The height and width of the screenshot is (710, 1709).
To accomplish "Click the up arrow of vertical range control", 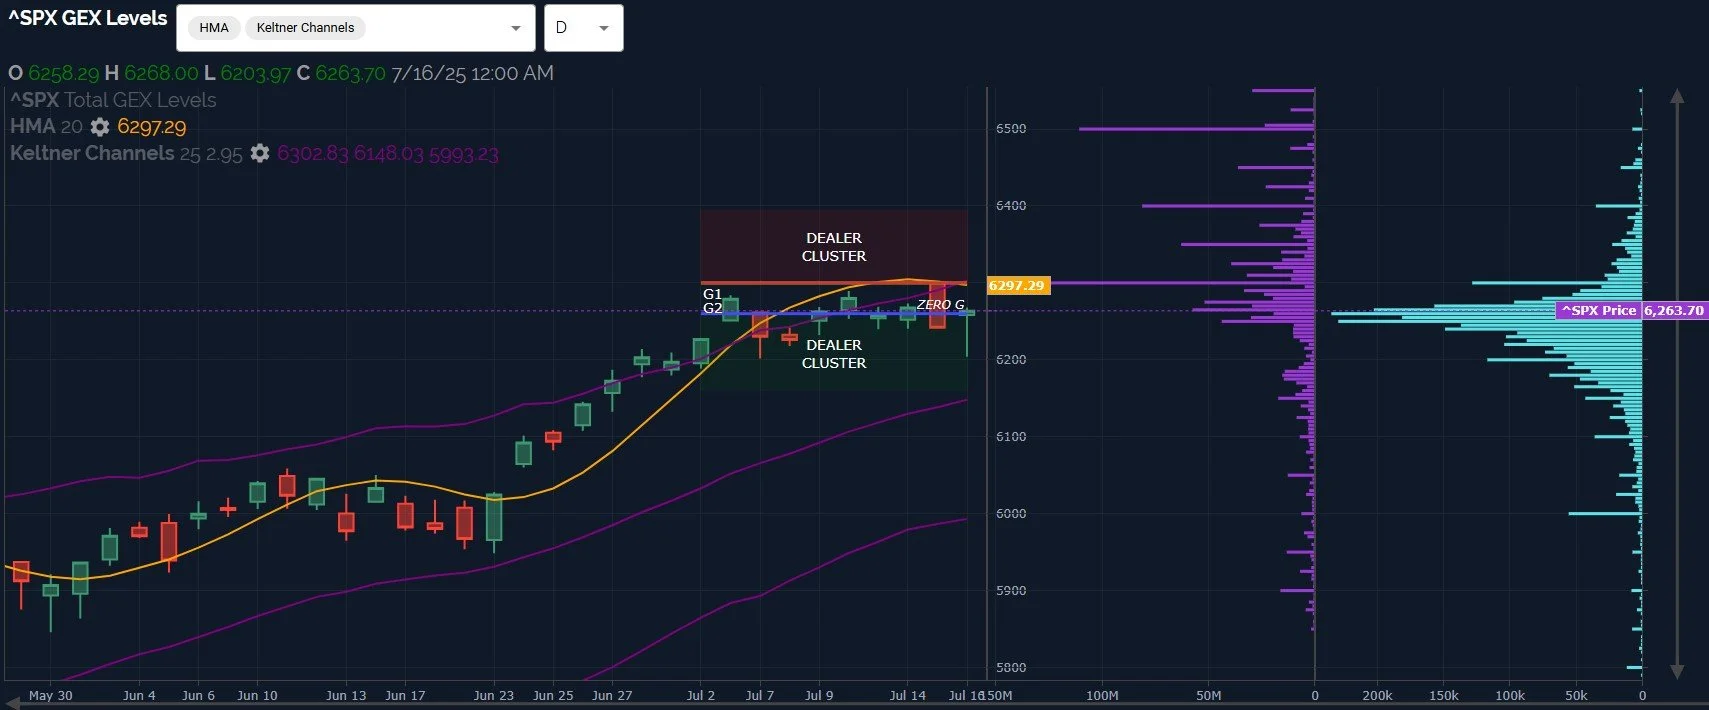I will click(x=1677, y=96).
